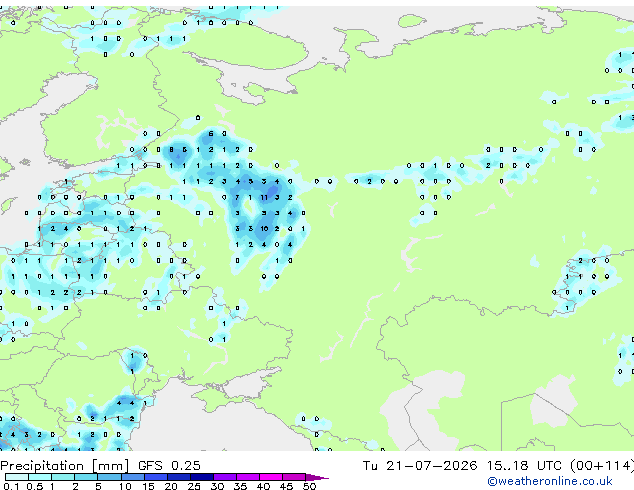Pick the 5–10 mm legend swatch
The height and width of the screenshot is (490, 634).
point(109,477)
